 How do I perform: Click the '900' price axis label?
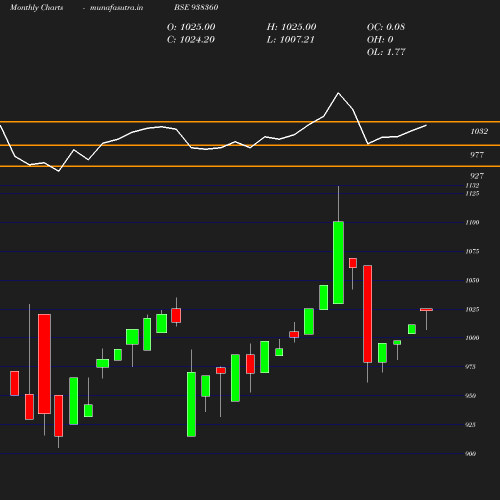pos(470,454)
